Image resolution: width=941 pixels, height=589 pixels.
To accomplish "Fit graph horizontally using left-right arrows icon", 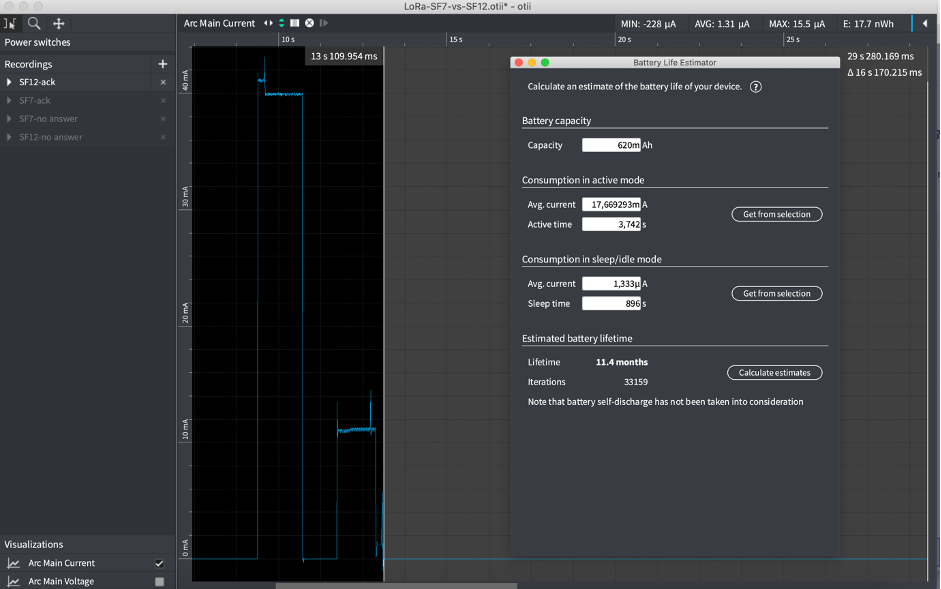I will click(x=268, y=23).
